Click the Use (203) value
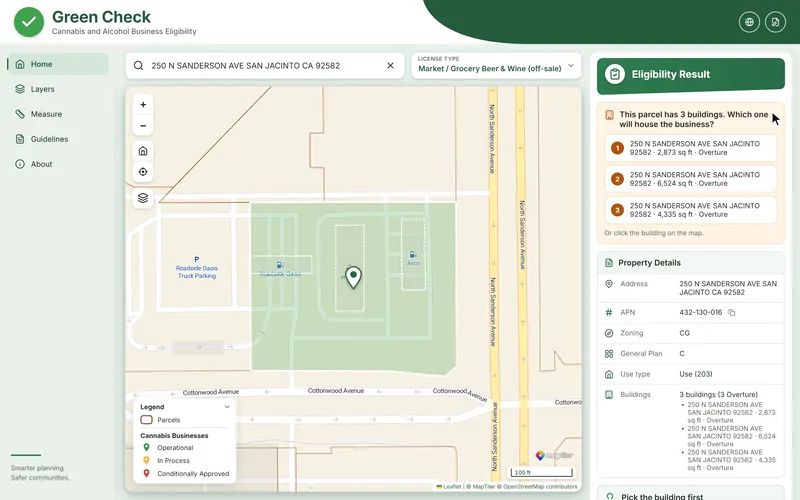This screenshot has height=500, width=800. click(x=695, y=374)
